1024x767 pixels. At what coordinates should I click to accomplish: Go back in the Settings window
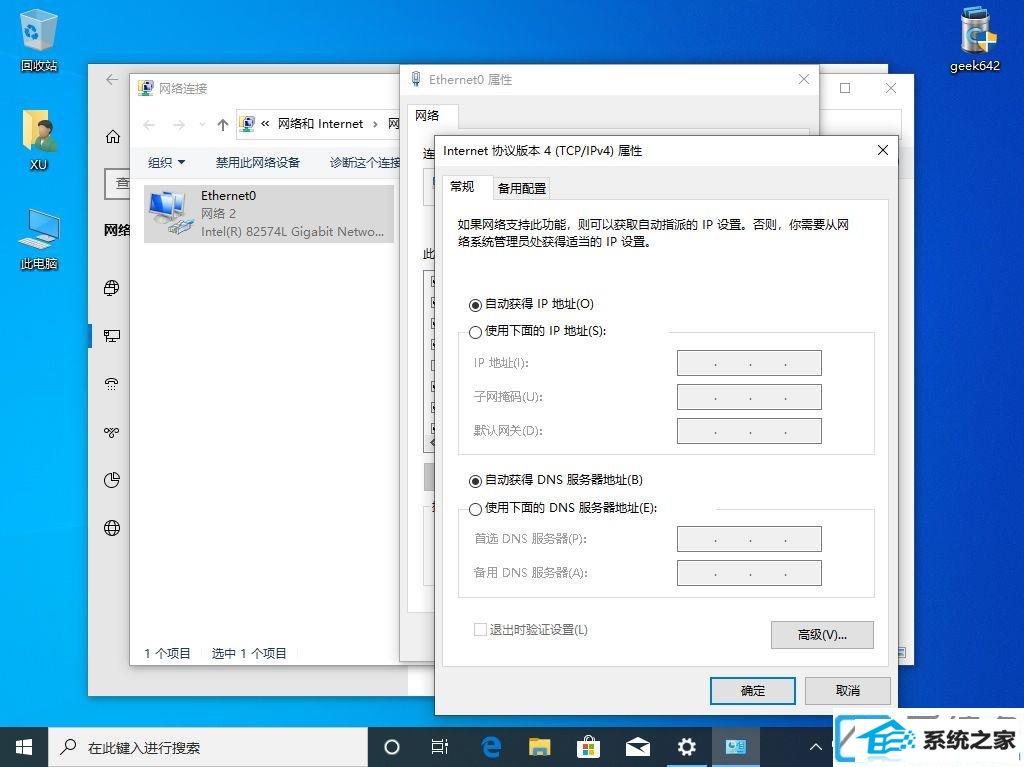[112, 80]
